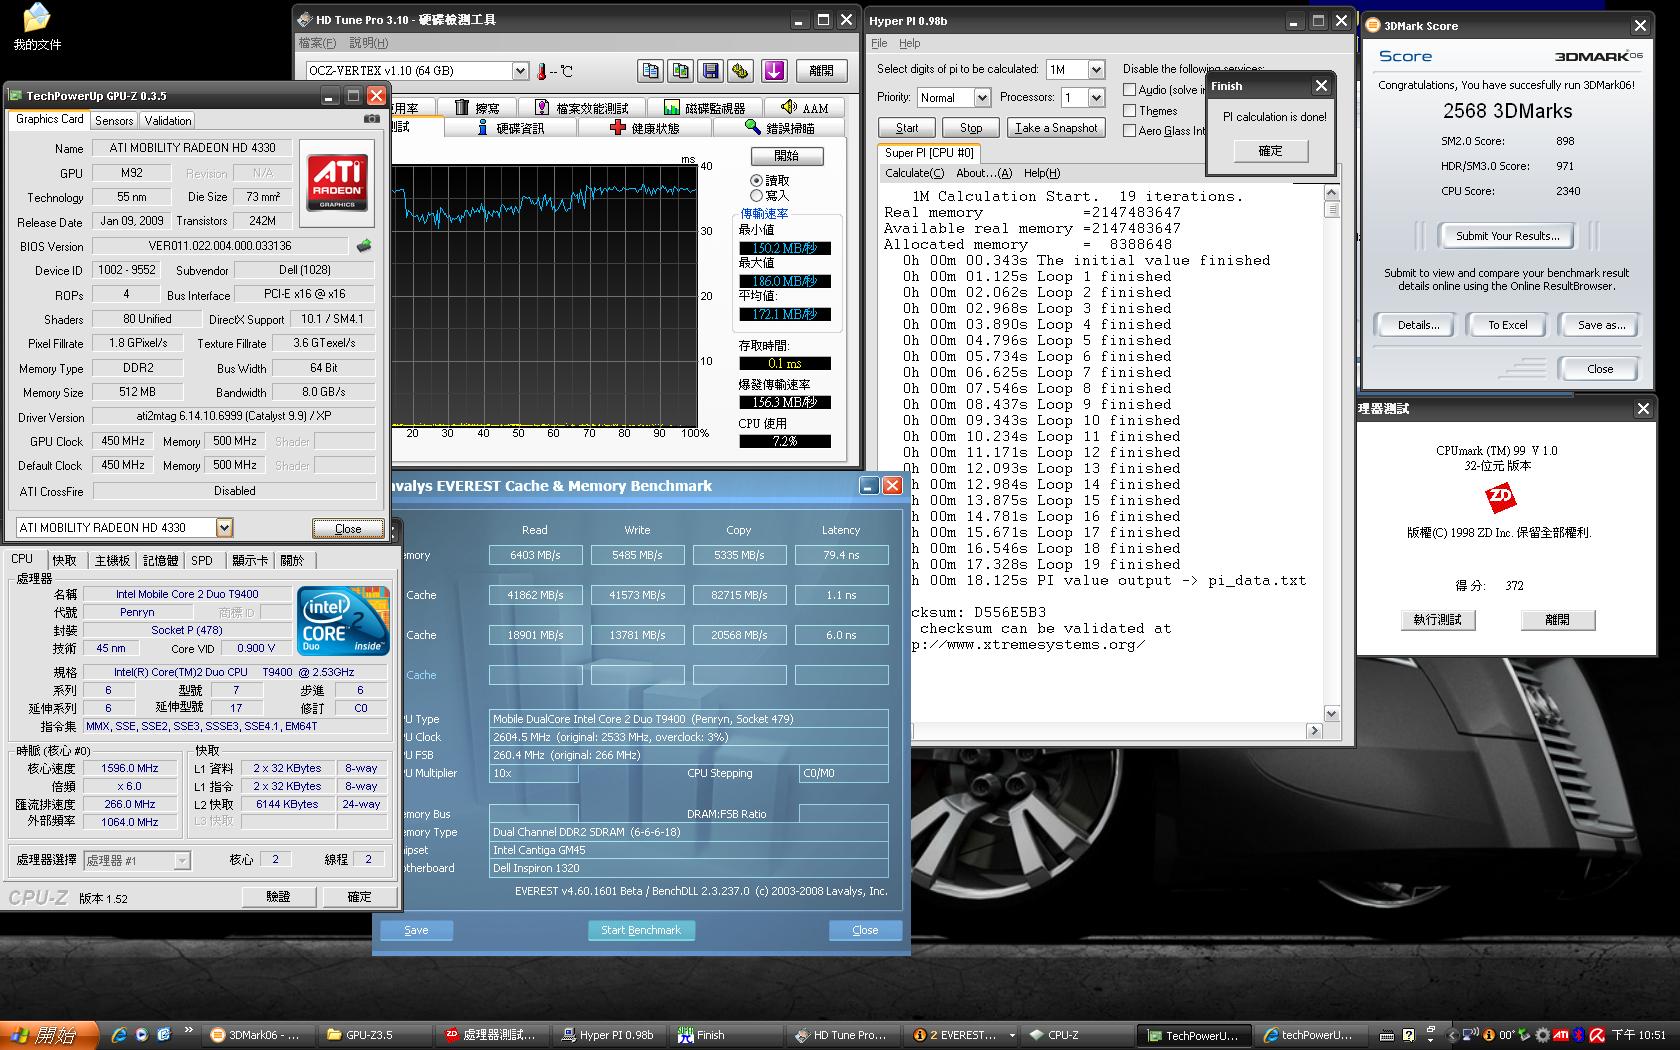
Task: Click the BIOS chip save icon in GPU-Z
Action: click(x=364, y=245)
